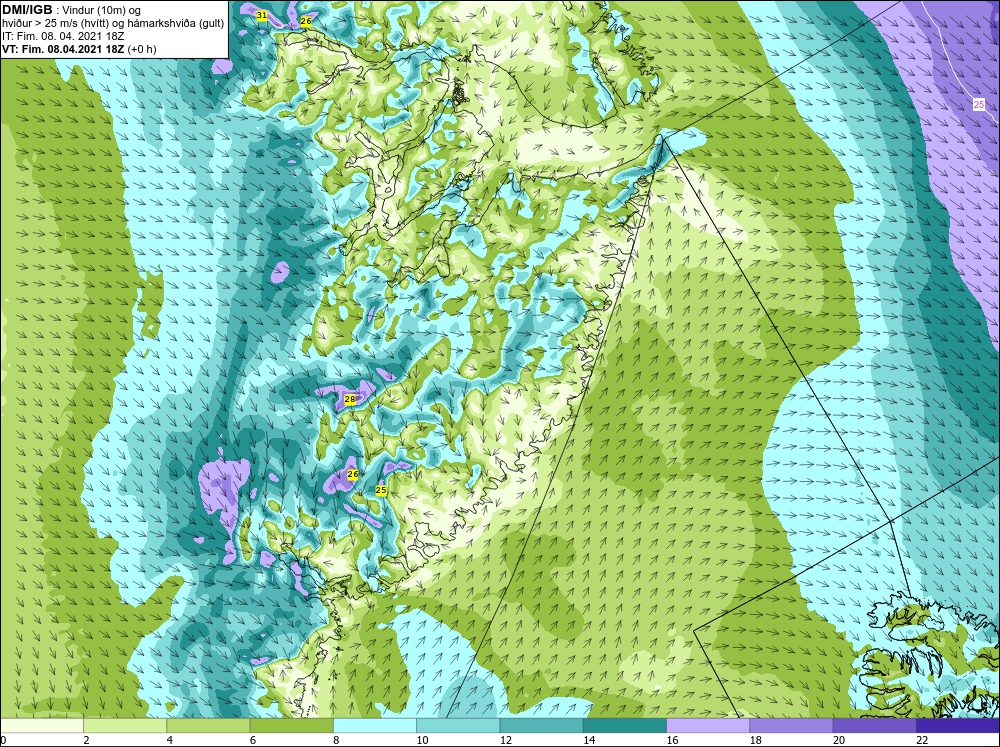Click the DMI/IGB Vindur (10m) title line
The width and height of the screenshot is (1000, 747).
tap(71, 10)
